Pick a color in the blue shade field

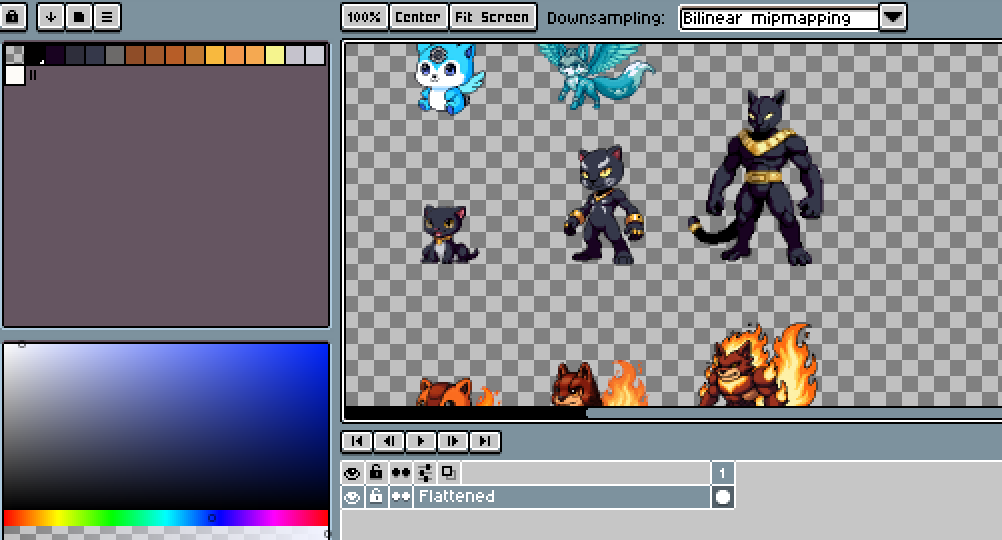[x=166, y=426]
